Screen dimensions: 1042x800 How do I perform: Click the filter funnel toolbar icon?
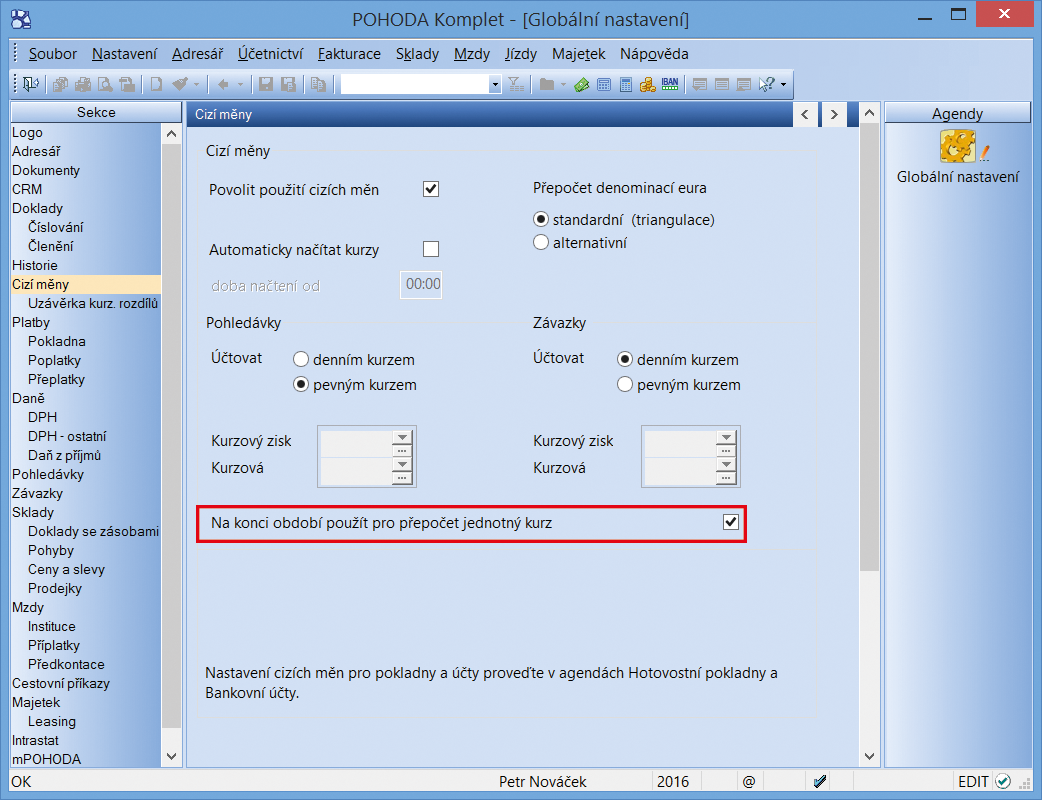click(516, 84)
